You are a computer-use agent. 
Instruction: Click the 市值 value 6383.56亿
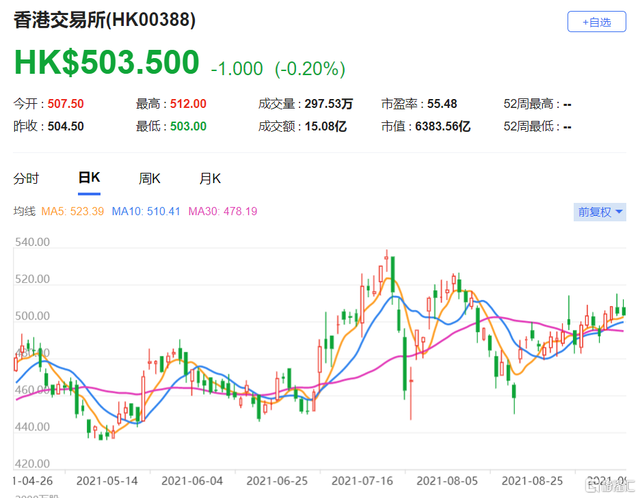[x=443, y=126]
